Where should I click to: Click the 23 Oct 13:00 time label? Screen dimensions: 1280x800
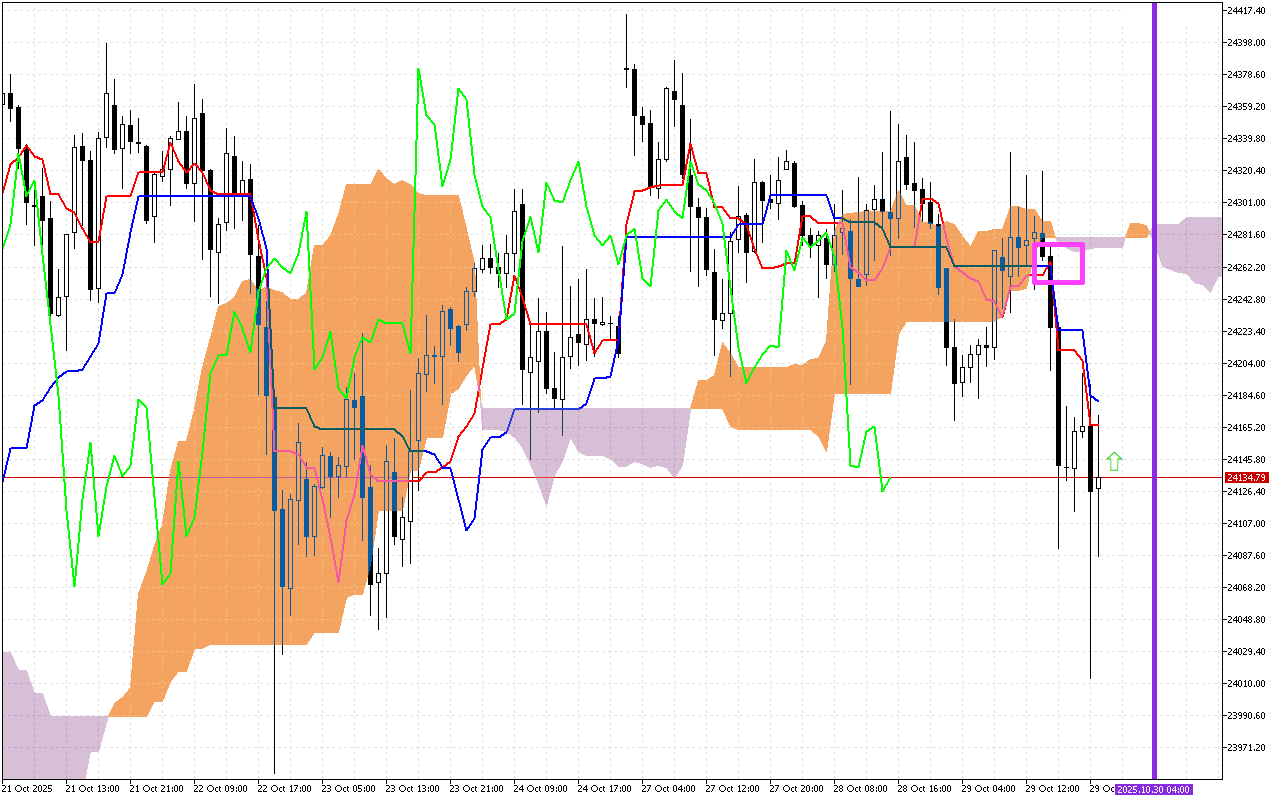tap(413, 789)
